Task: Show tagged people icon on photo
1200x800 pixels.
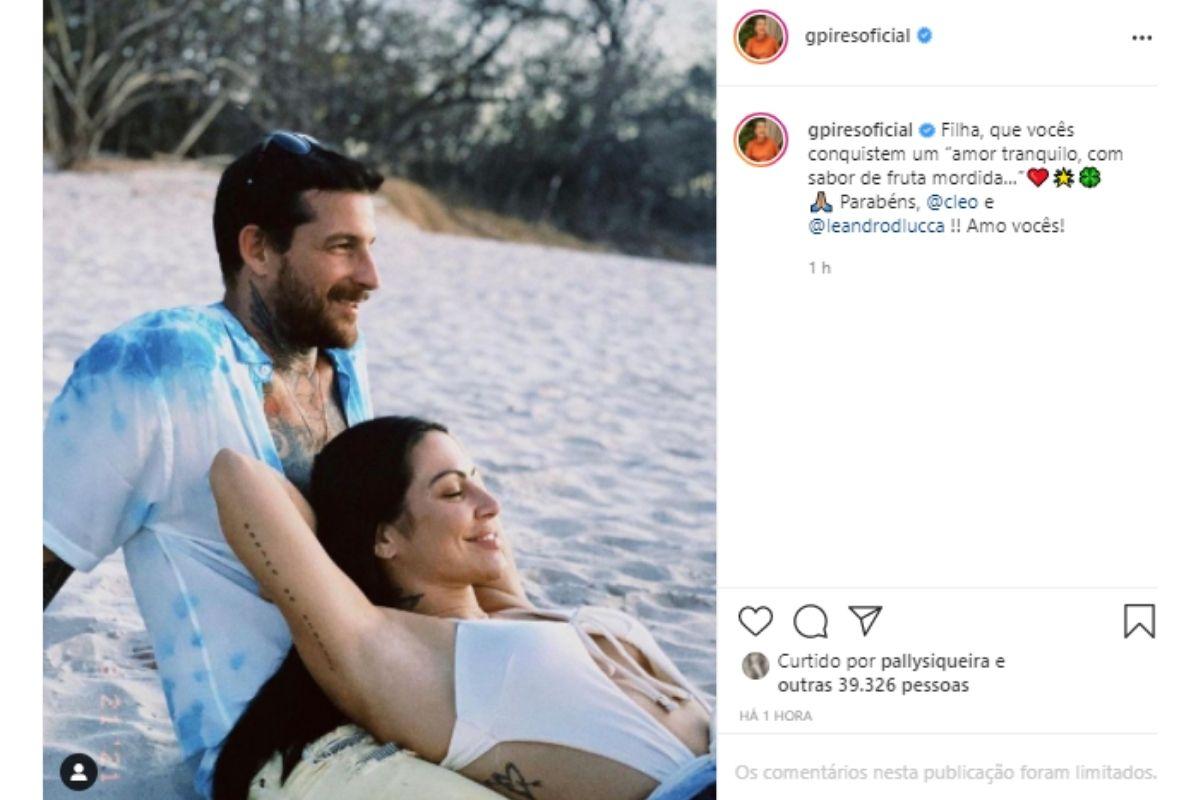Action: click(x=79, y=771)
